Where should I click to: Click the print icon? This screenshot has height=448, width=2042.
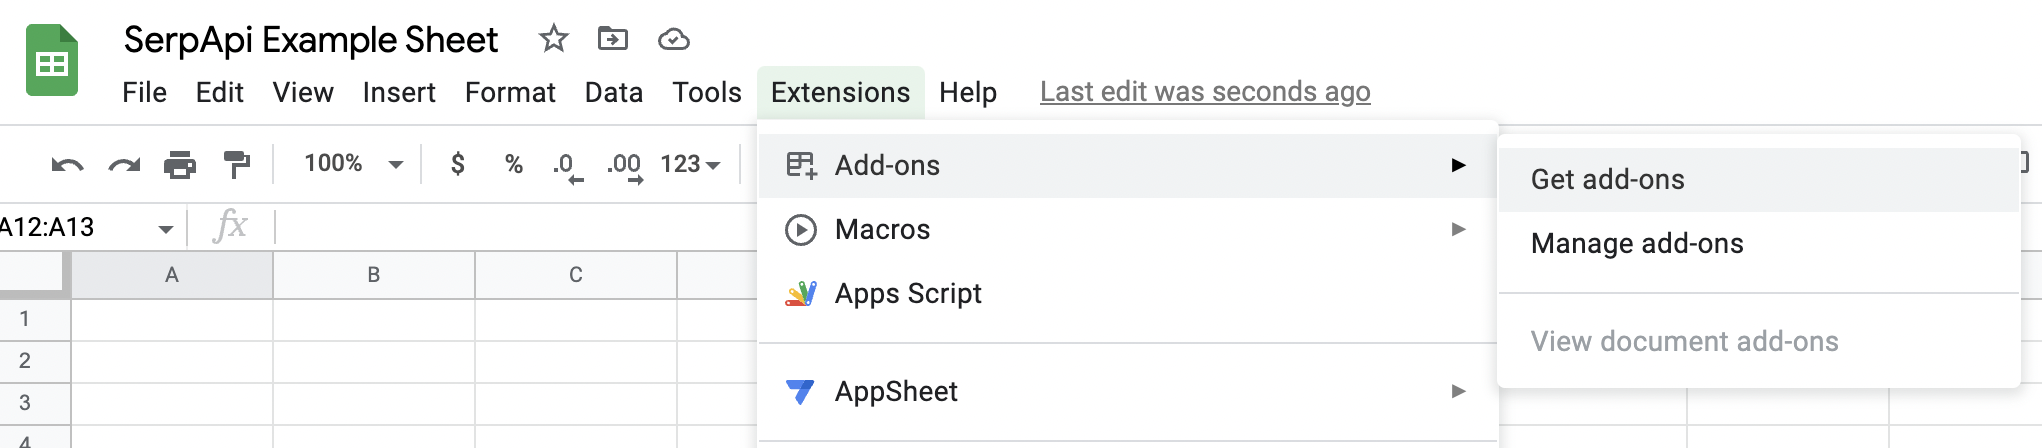(180, 164)
